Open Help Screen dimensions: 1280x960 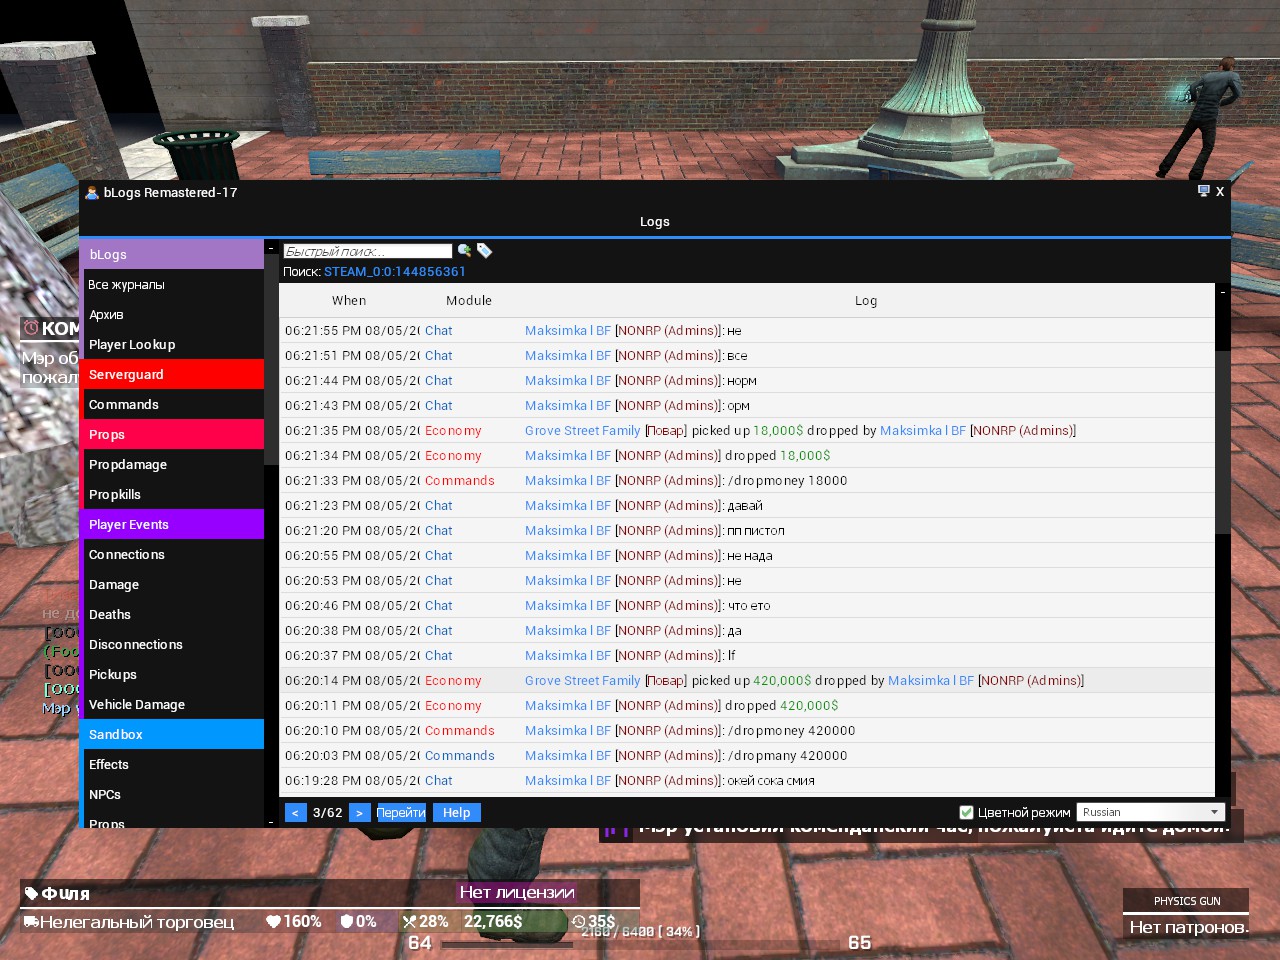(456, 812)
